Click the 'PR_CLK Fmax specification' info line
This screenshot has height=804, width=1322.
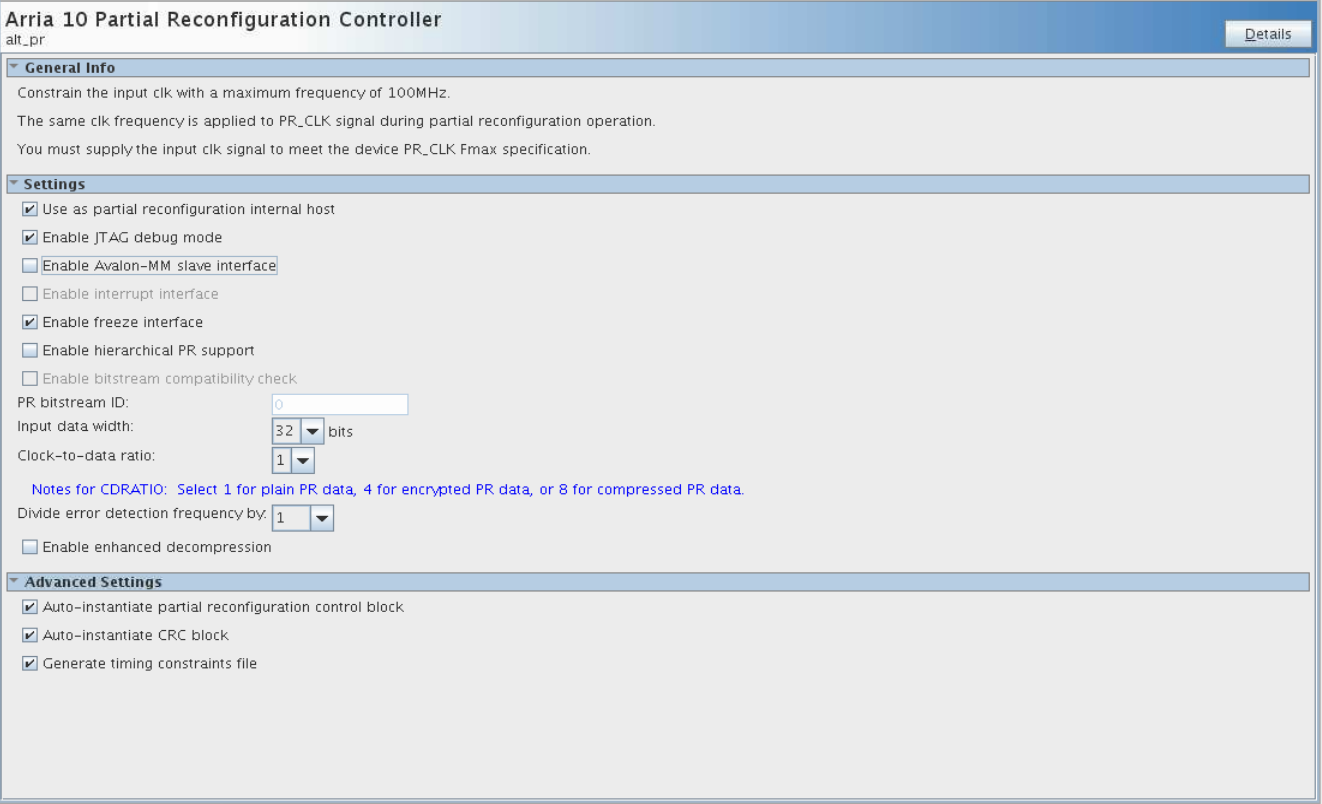tap(305, 150)
